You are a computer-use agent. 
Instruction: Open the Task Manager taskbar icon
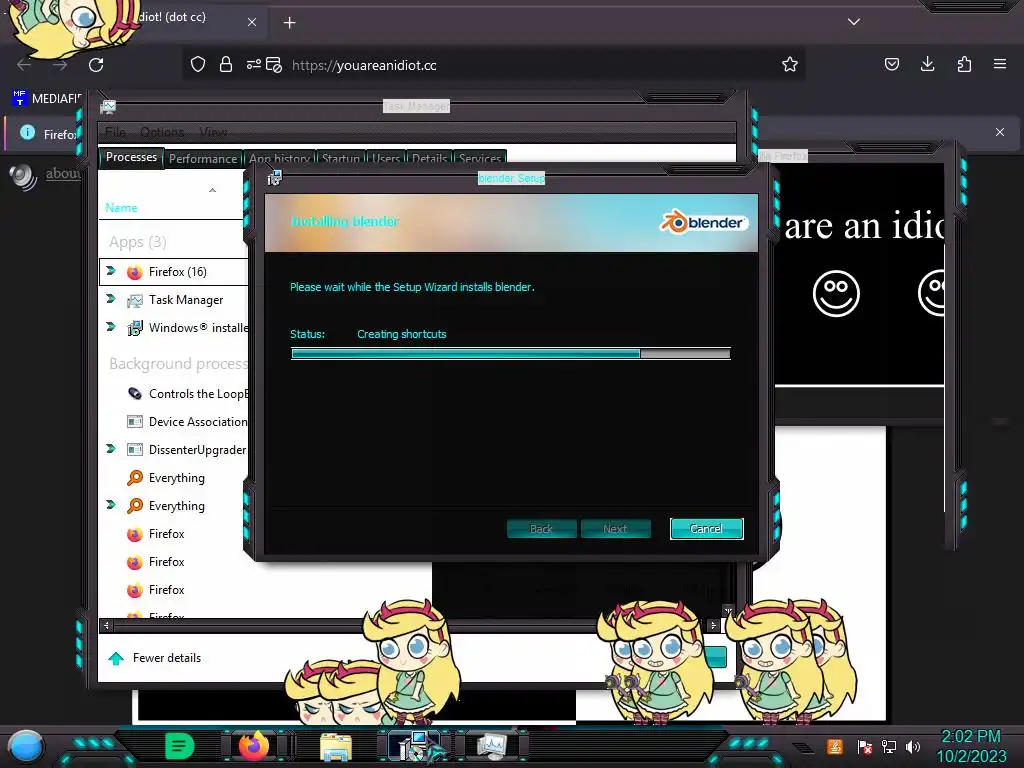(491, 746)
